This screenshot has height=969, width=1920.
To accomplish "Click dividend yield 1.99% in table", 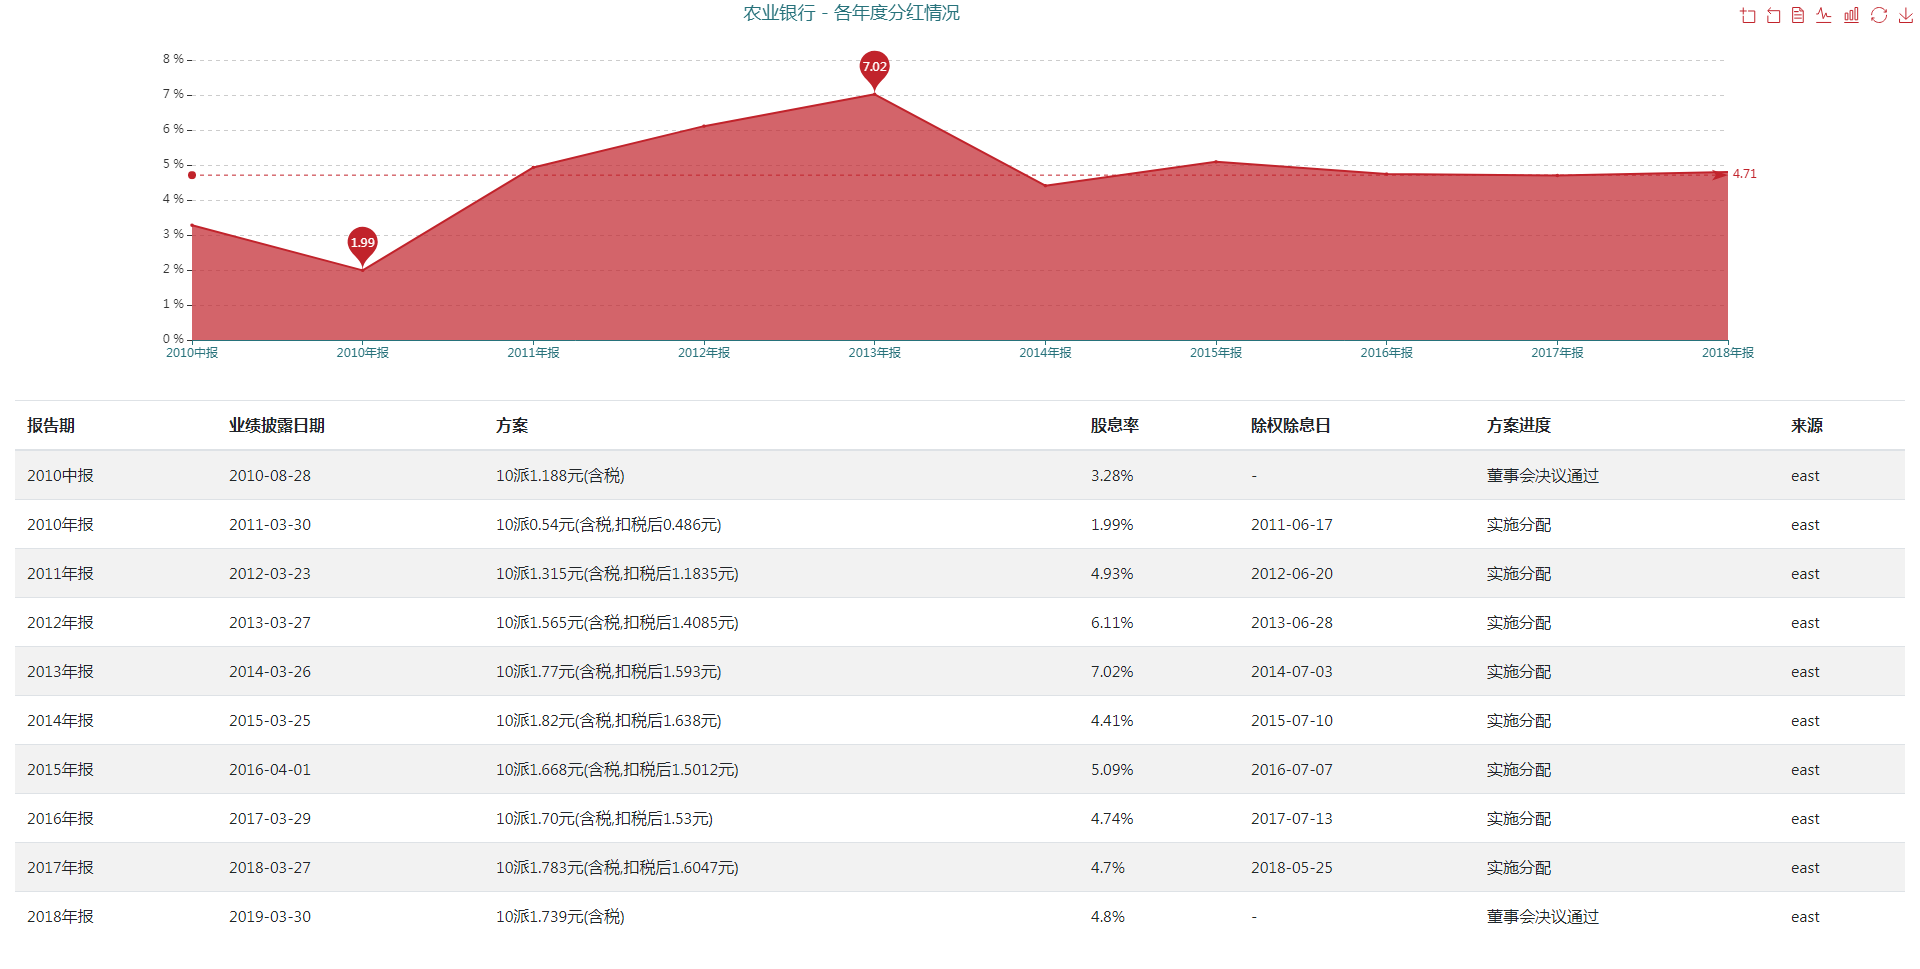I will click(x=1112, y=525).
